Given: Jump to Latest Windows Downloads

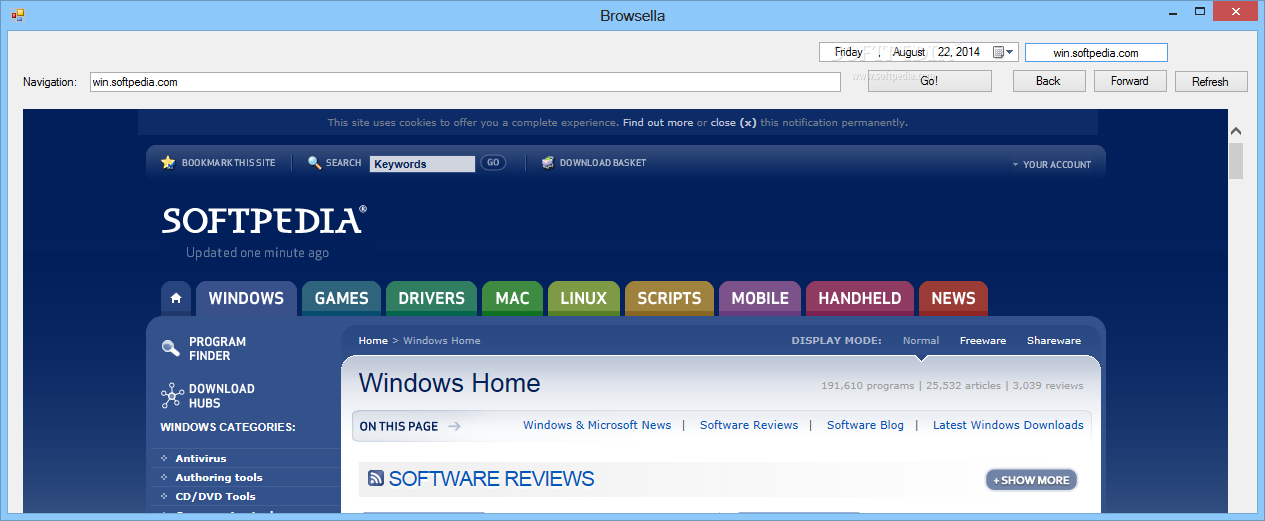Looking at the screenshot, I should pos(1008,425).
